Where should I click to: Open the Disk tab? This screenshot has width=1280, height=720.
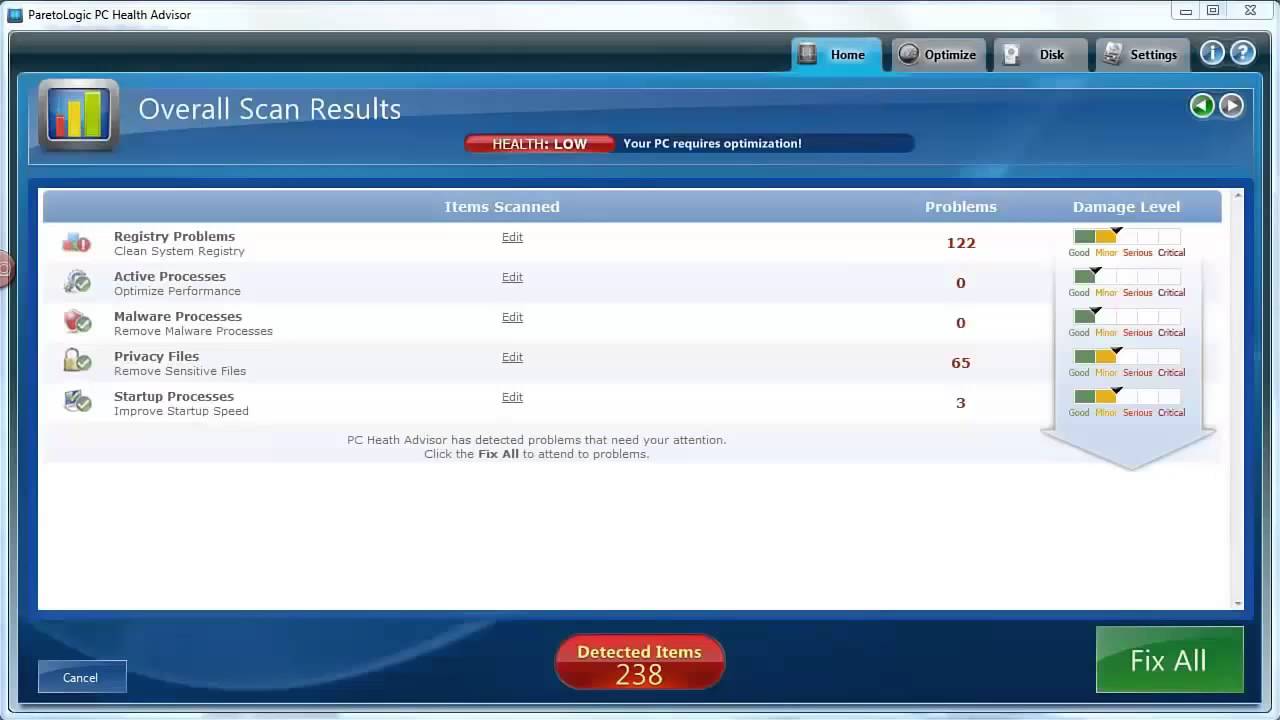(1040, 55)
